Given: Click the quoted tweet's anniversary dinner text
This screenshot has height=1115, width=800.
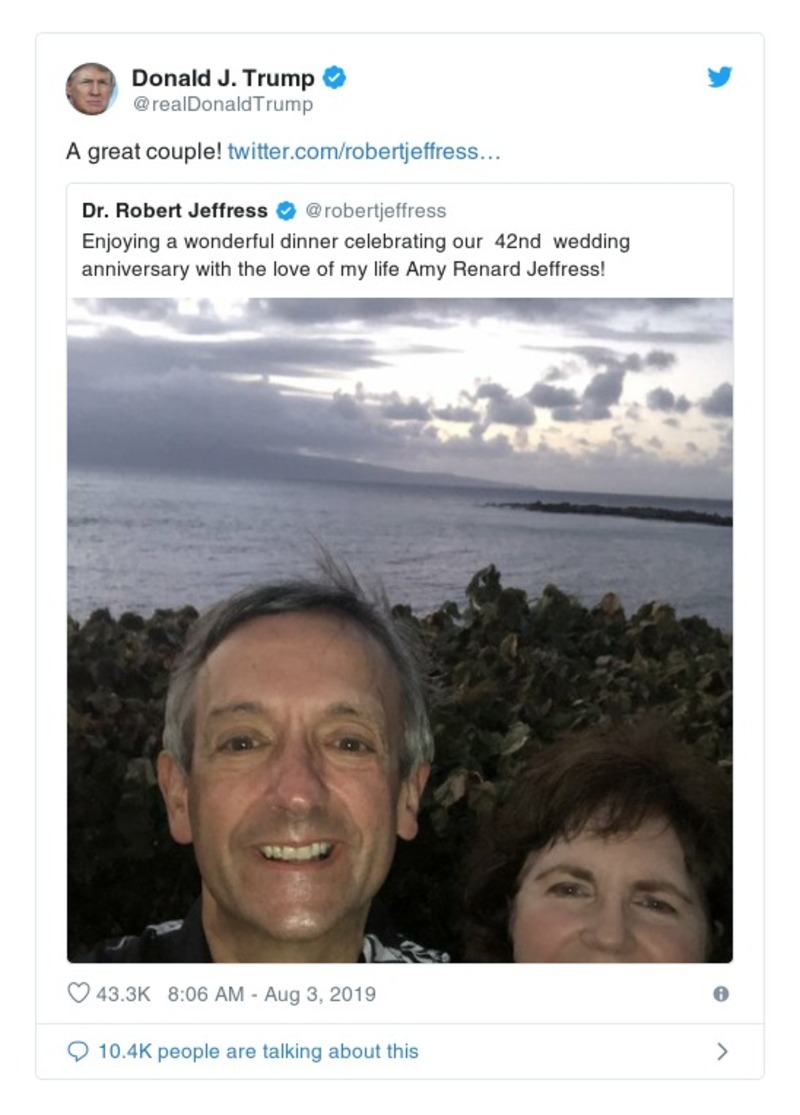Looking at the screenshot, I should pos(356,255).
